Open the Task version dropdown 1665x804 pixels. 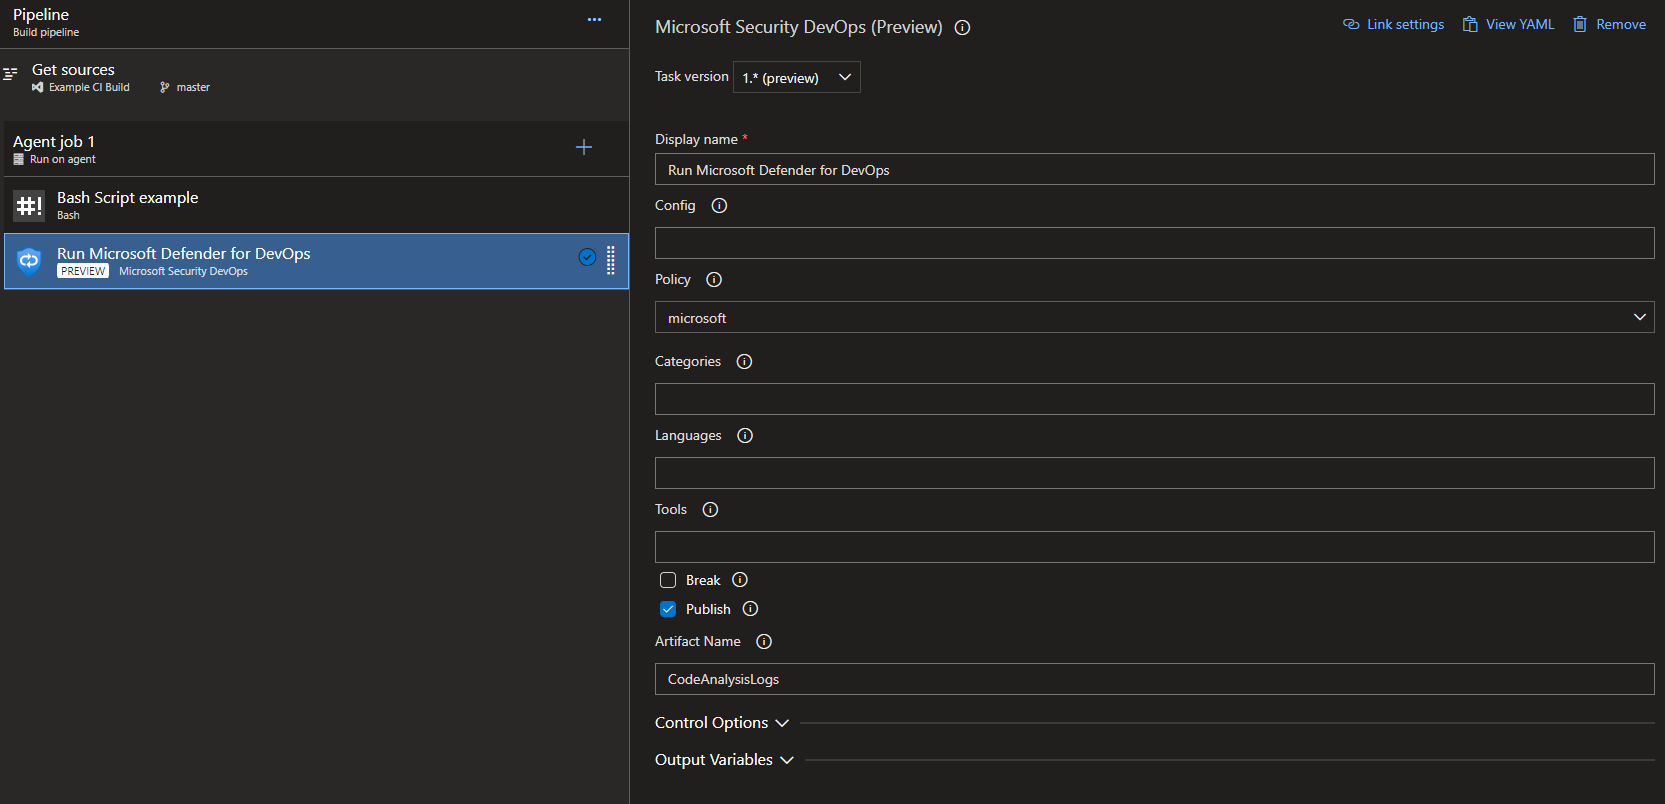797,77
